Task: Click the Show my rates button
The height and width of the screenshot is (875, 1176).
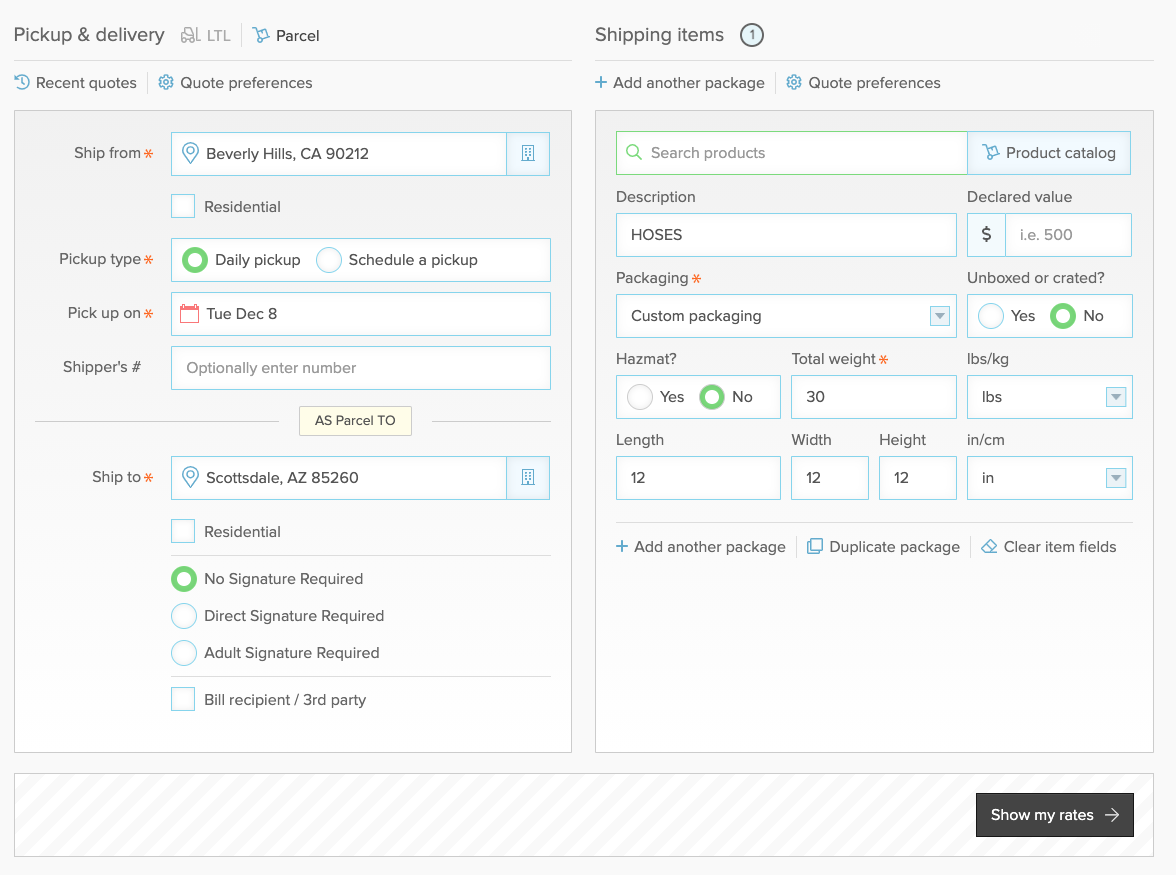Action: (1054, 814)
